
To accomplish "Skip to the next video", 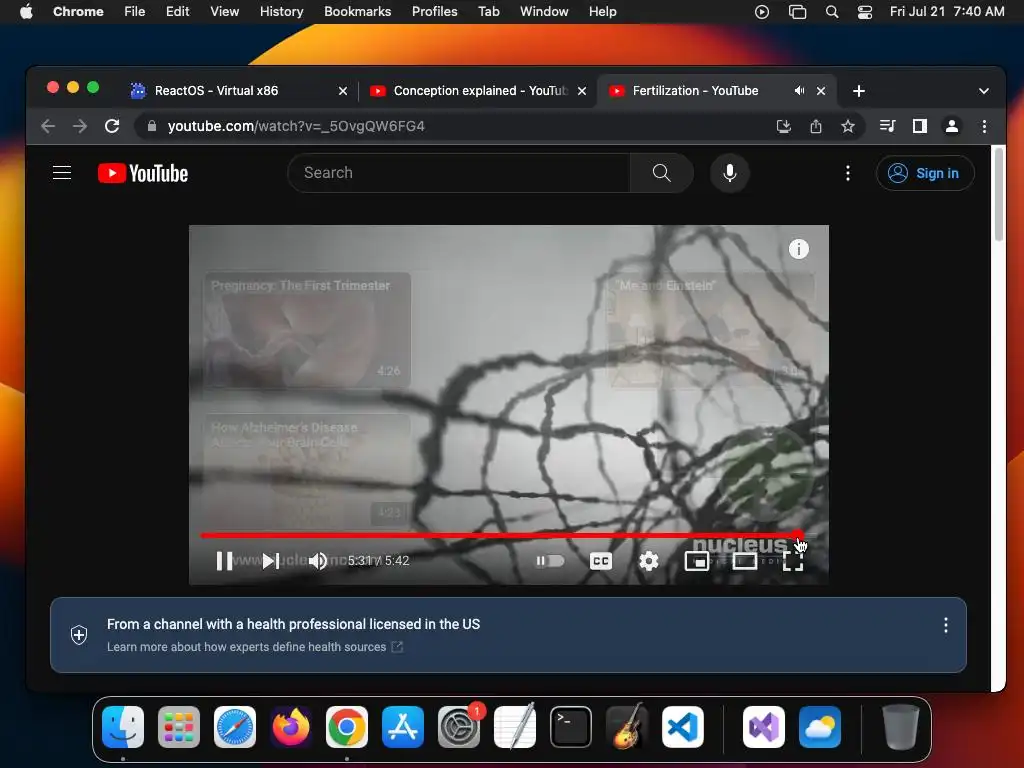I will point(270,561).
